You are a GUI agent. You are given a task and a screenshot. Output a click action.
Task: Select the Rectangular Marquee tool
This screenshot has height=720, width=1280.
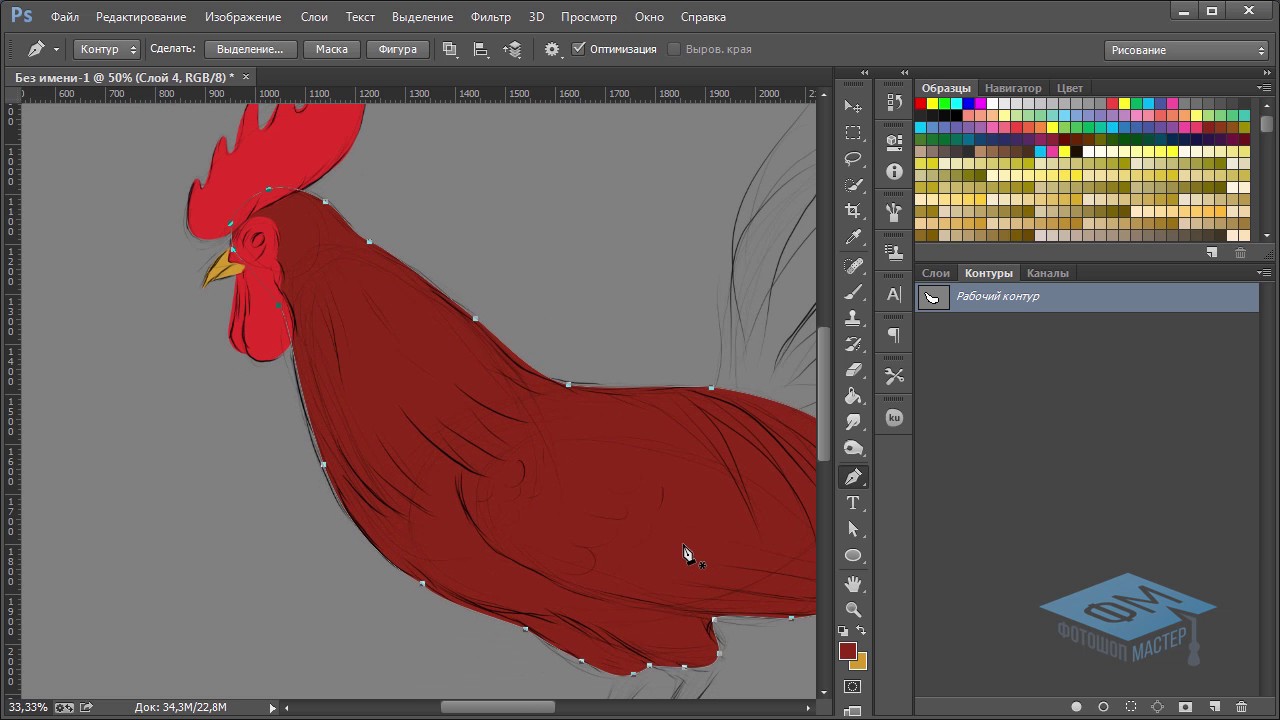coord(853,133)
